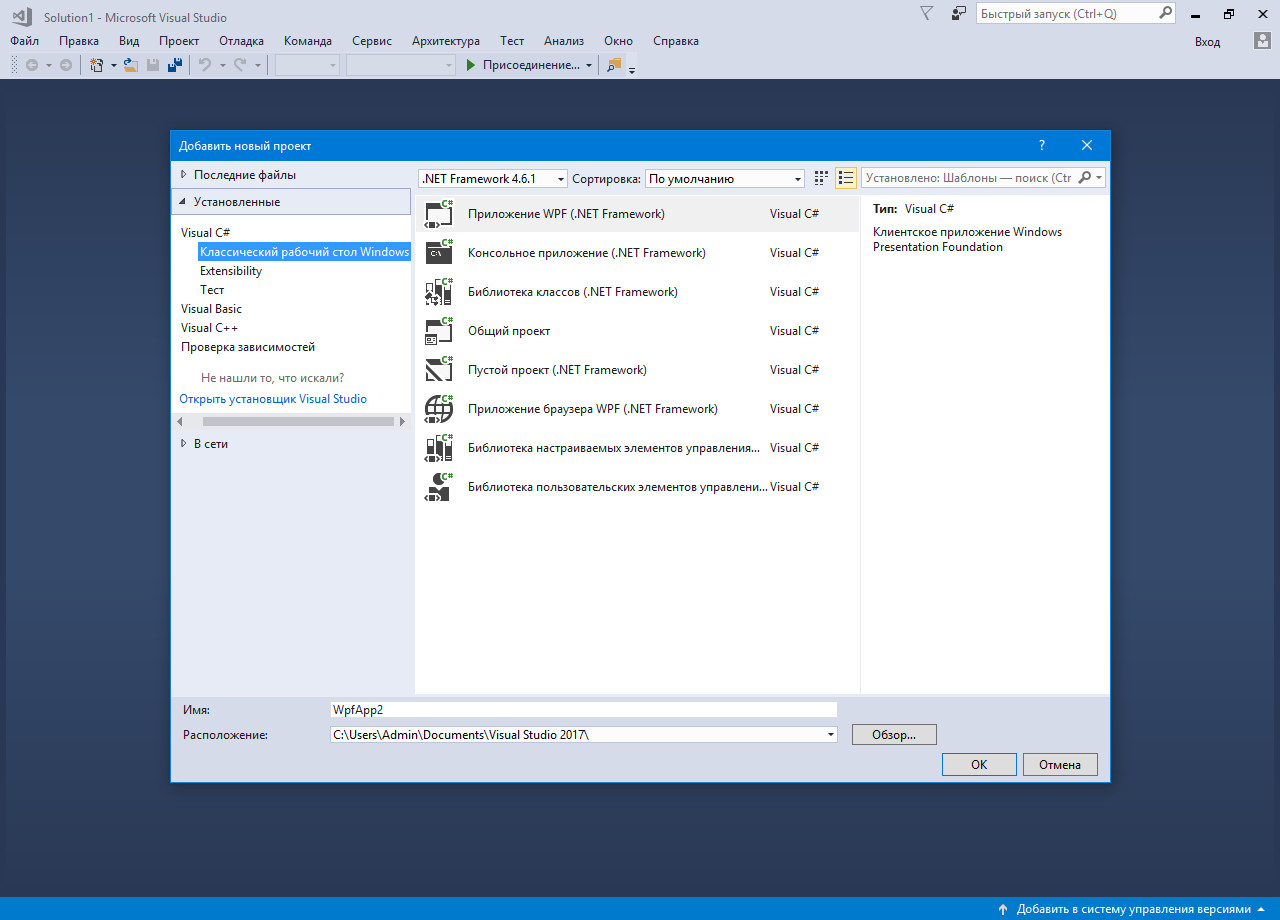The image size is (1280, 920).
Task: Expand the Последние файлы section
Action: 183,174
